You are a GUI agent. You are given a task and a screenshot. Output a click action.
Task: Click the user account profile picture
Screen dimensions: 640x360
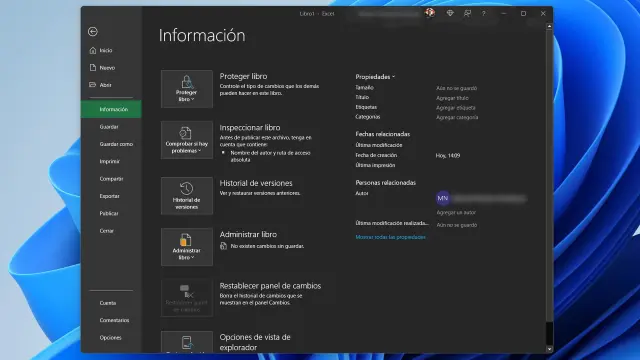point(430,13)
